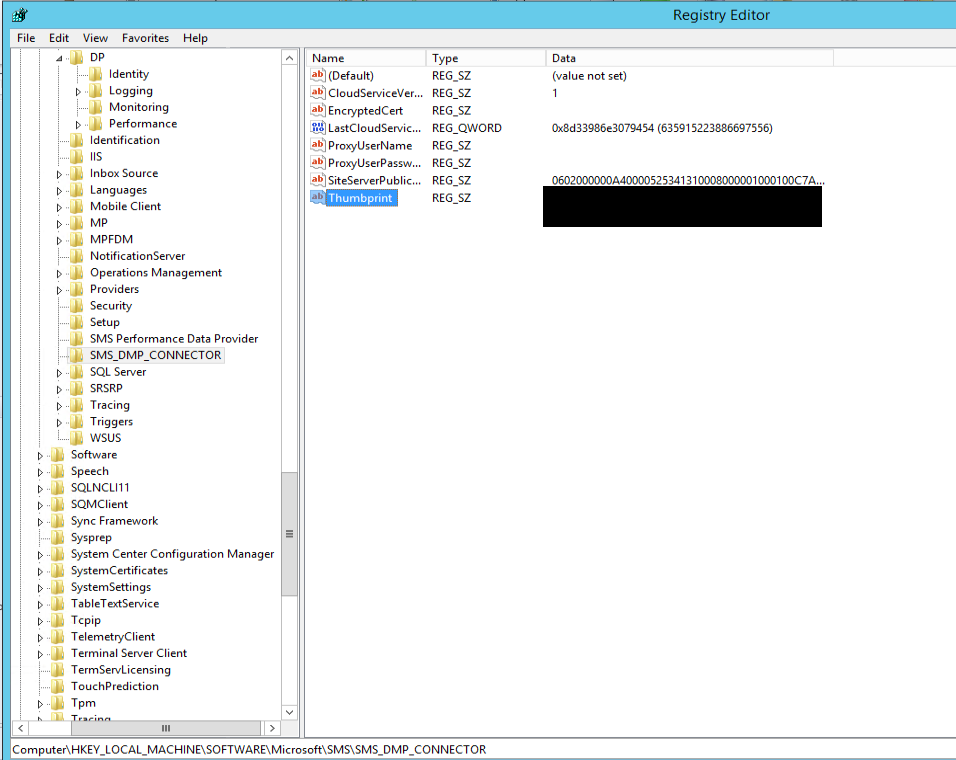Expand the MP key
956x760 pixels.
[x=59, y=224]
